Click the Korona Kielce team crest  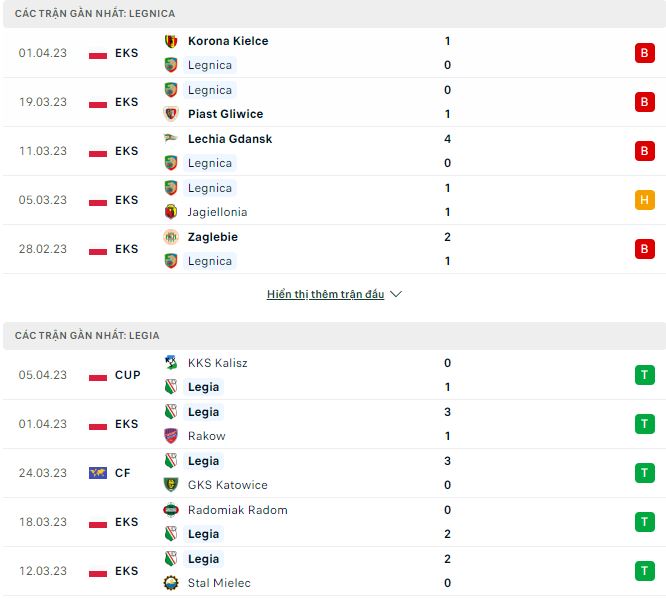[171, 41]
